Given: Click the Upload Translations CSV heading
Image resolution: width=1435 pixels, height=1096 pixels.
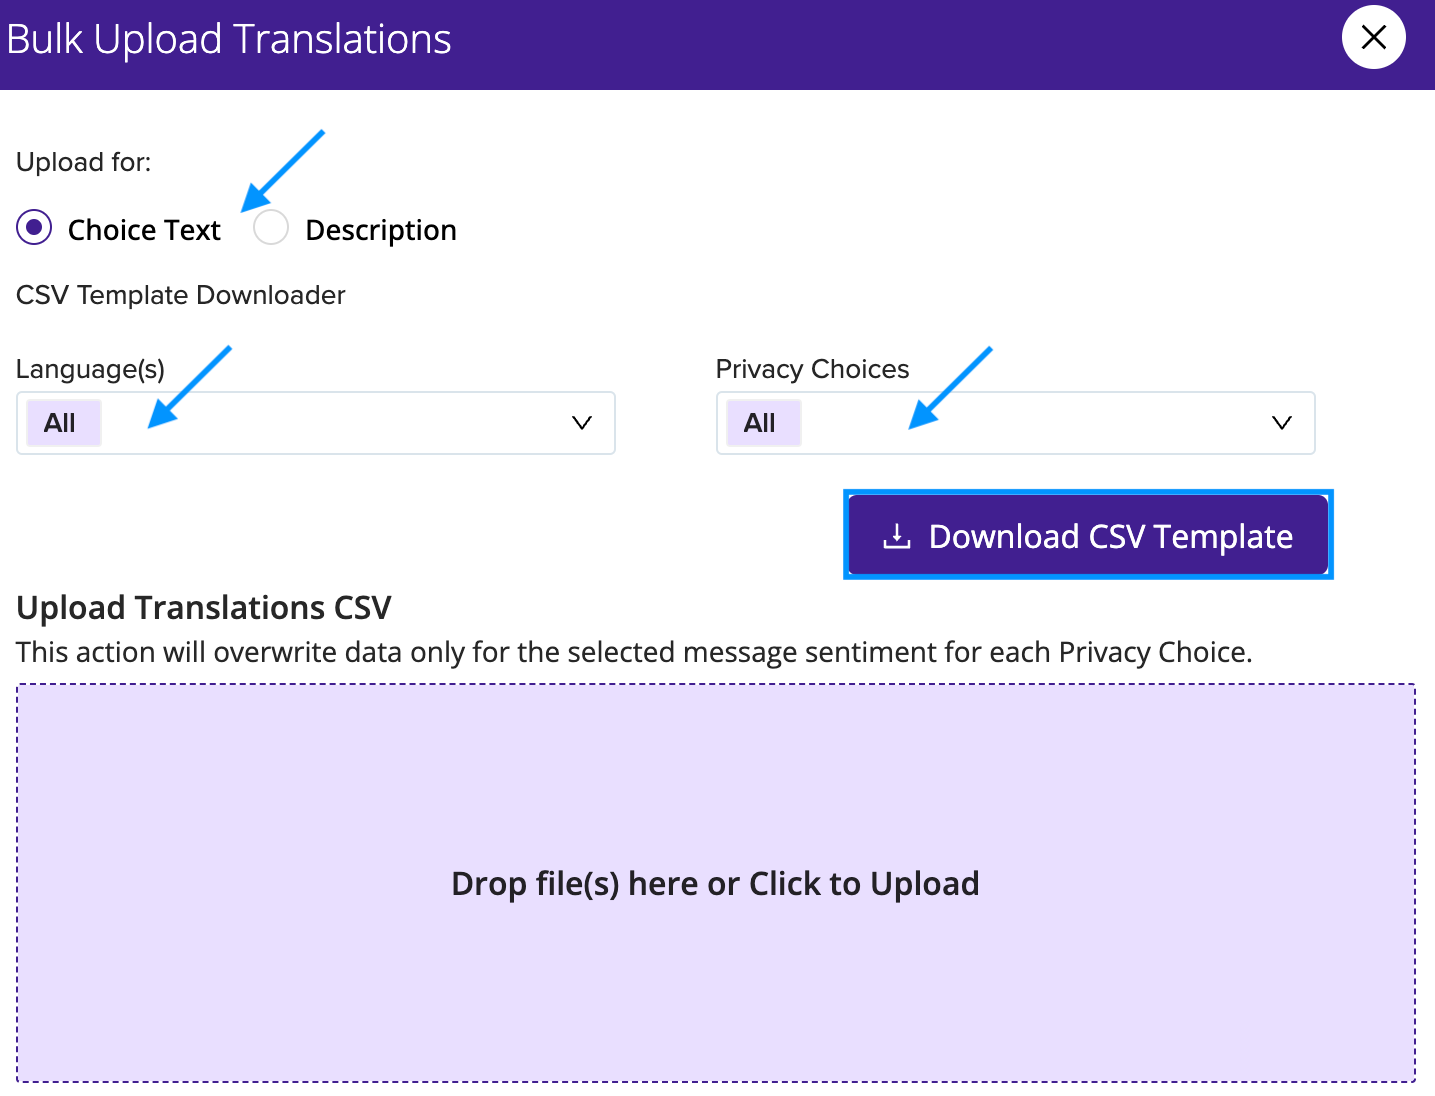Looking at the screenshot, I should 204,608.
